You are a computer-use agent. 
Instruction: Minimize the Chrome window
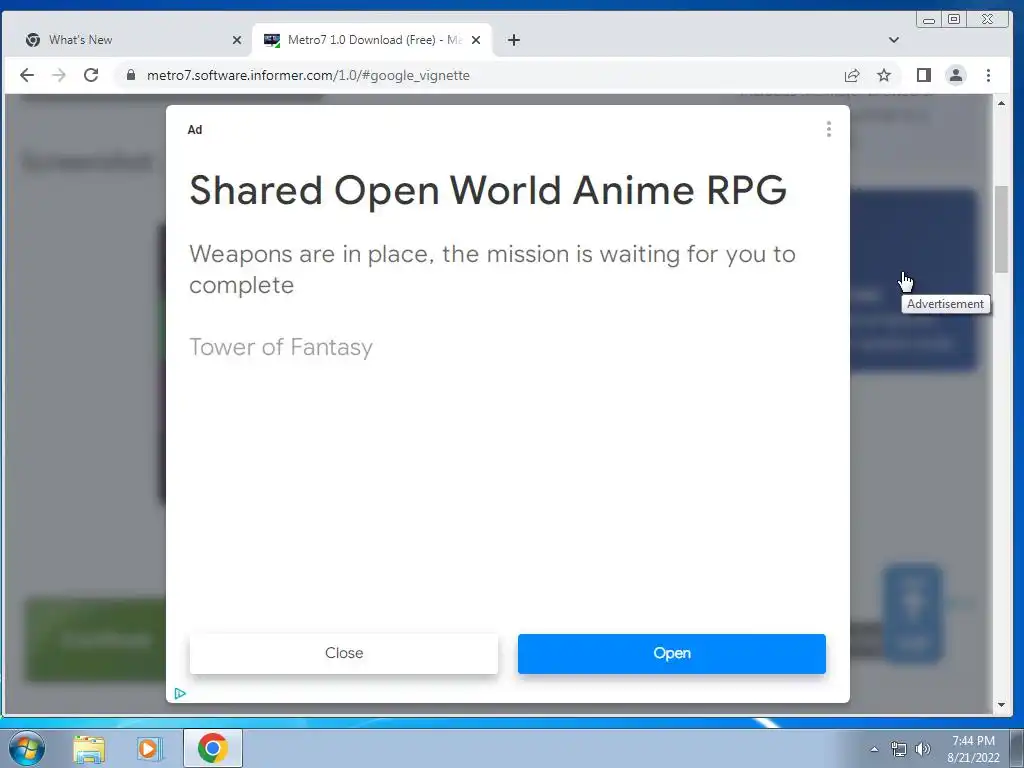click(929, 20)
